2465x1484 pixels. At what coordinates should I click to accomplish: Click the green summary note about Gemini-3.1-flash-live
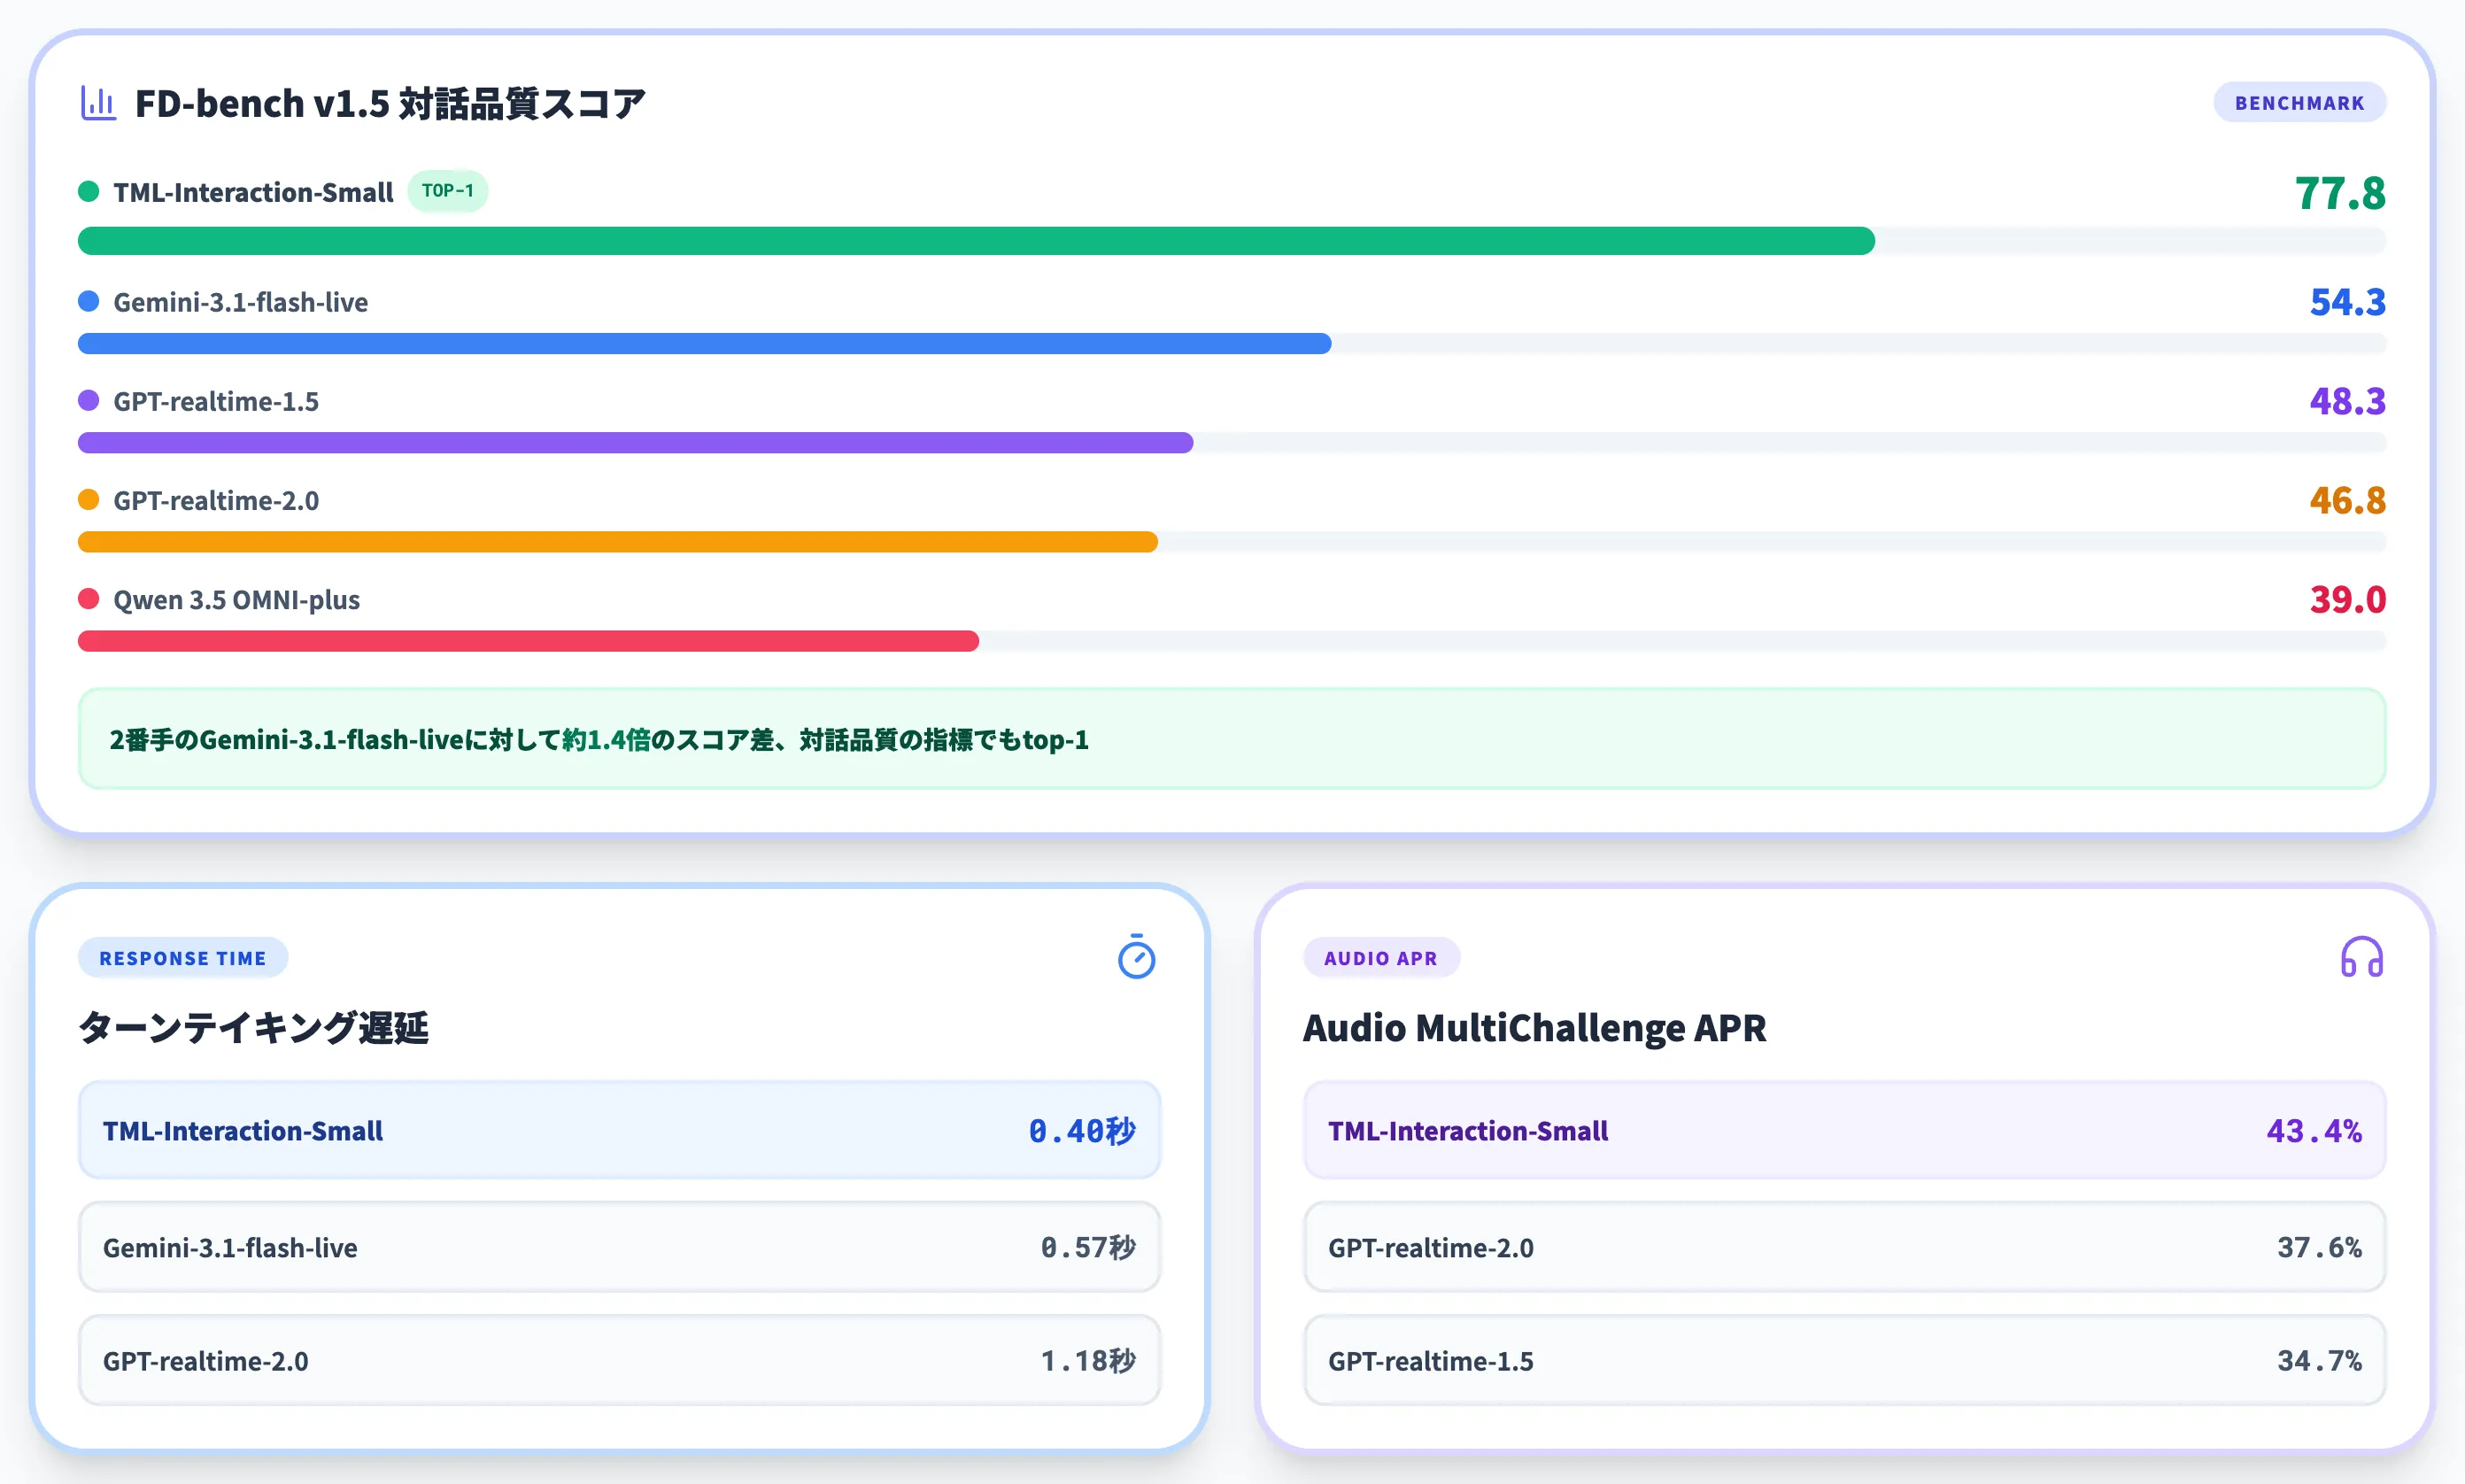1232,739
